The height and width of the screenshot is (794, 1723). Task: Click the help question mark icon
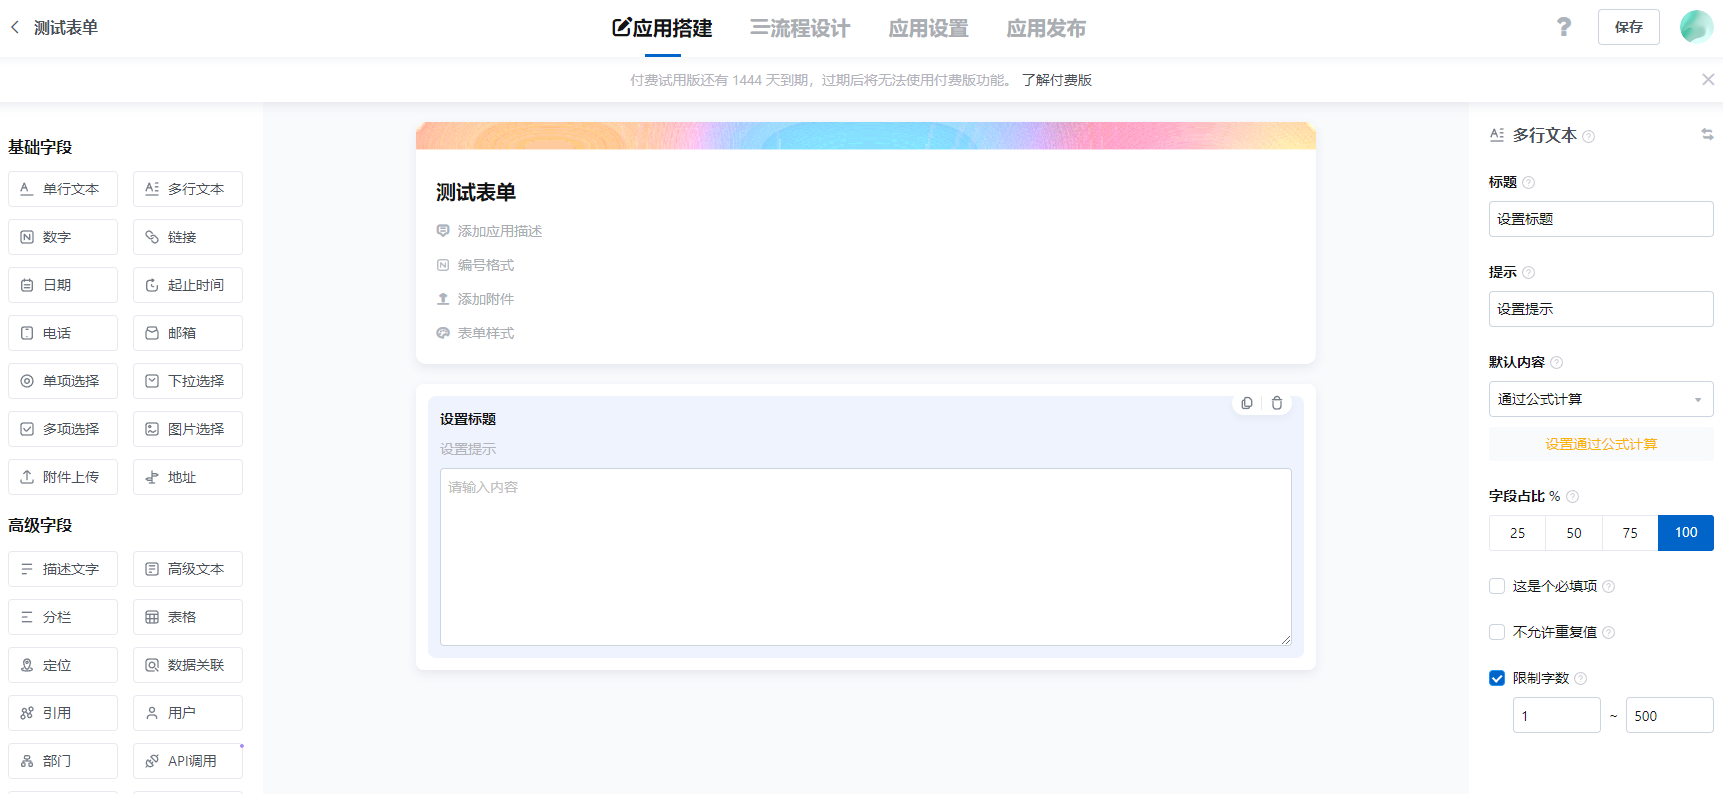coord(1564,27)
